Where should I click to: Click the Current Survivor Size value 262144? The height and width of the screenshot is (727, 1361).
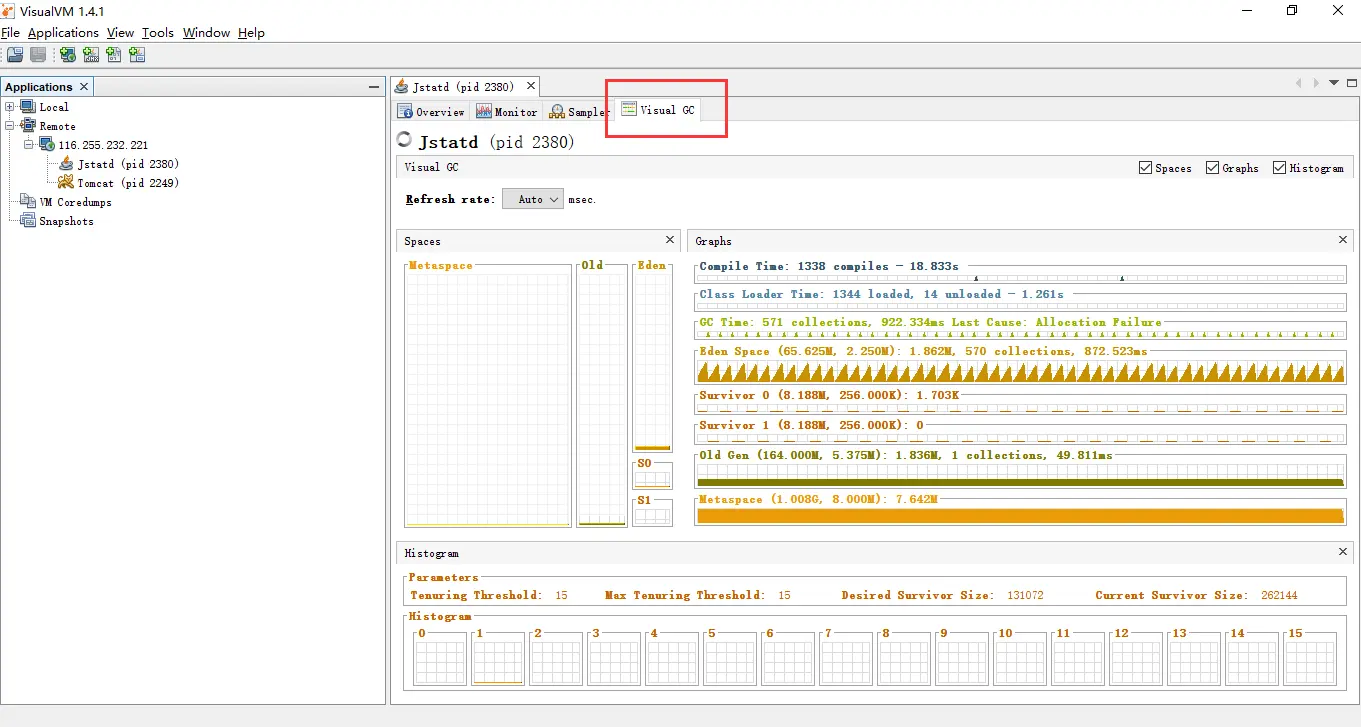click(x=1279, y=595)
